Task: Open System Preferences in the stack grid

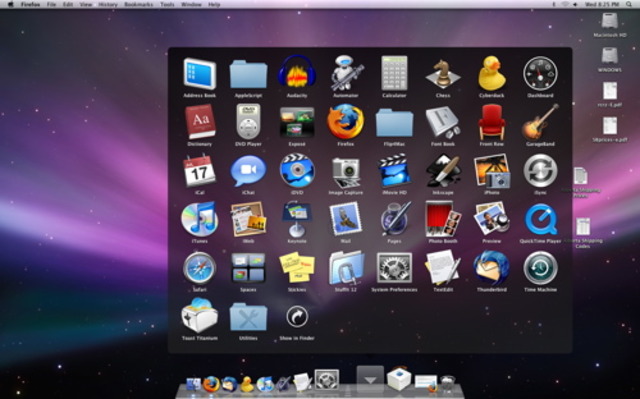Action: [x=394, y=268]
